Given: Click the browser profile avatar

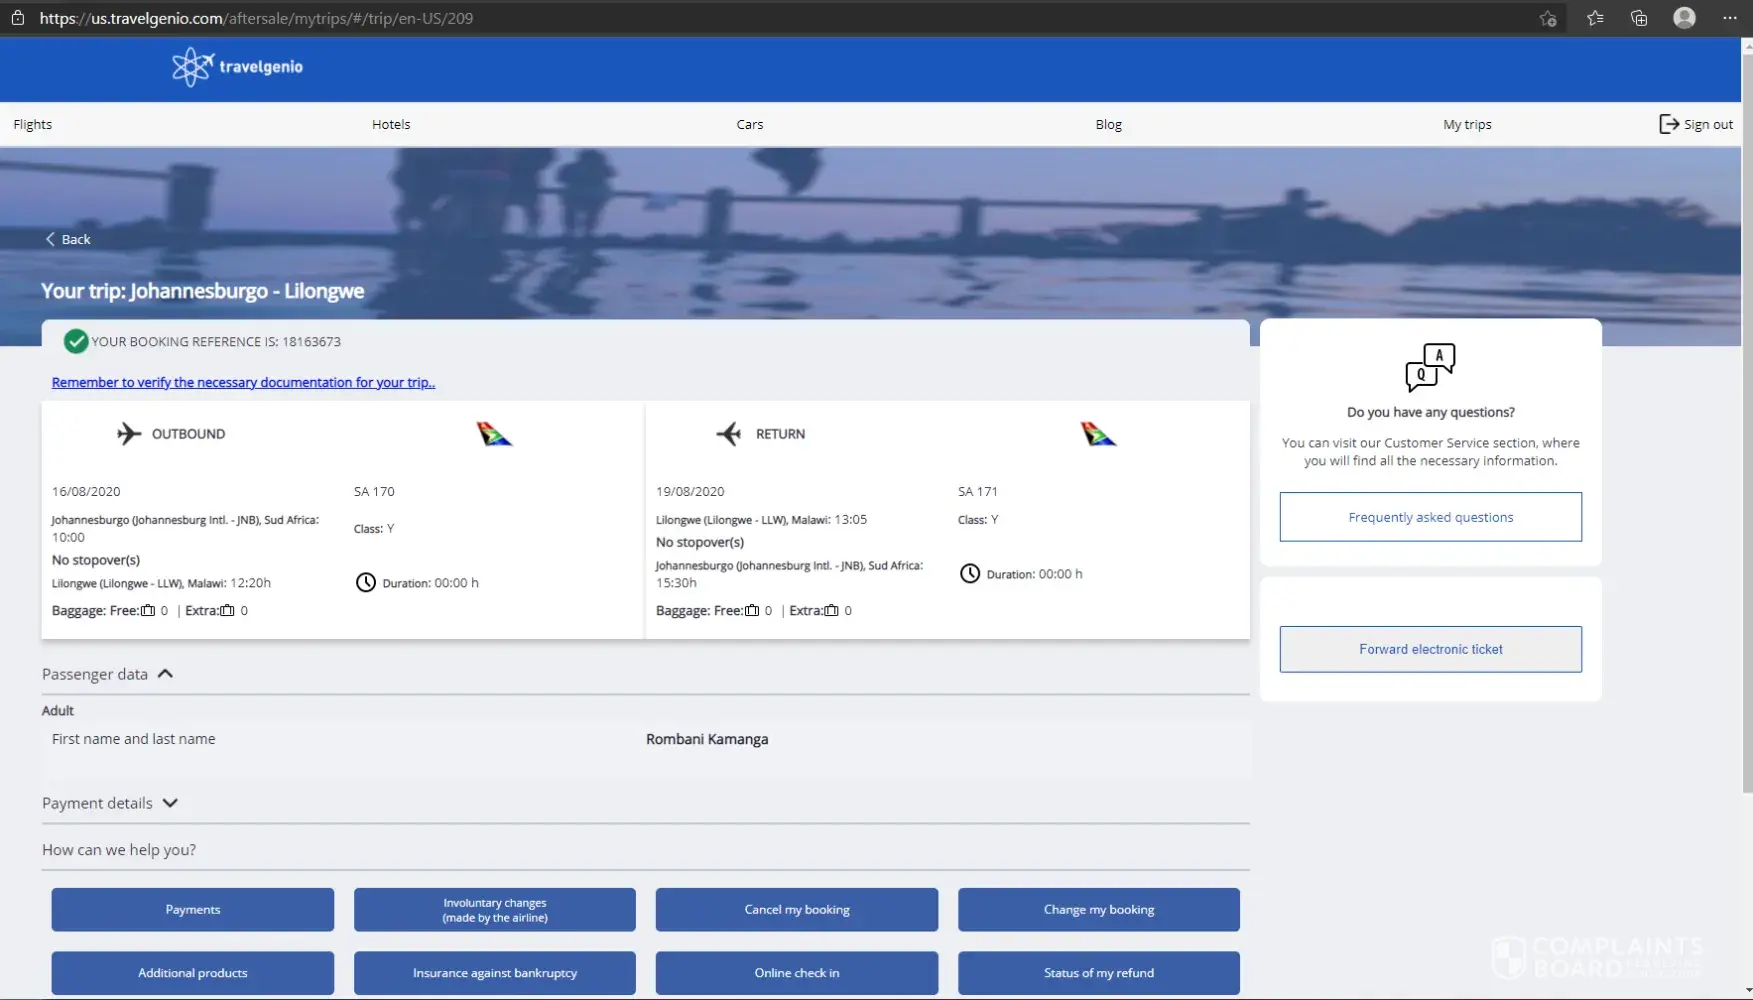Looking at the screenshot, I should 1684,18.
